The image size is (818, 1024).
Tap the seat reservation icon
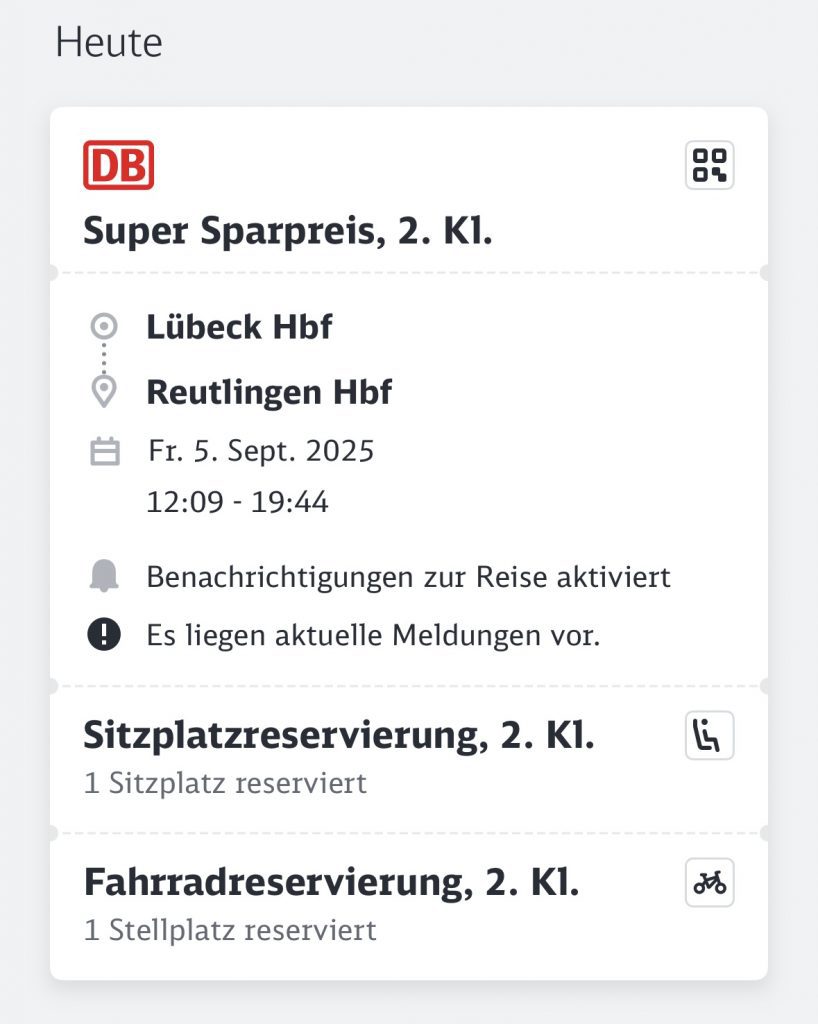click(x=709, y=736)
